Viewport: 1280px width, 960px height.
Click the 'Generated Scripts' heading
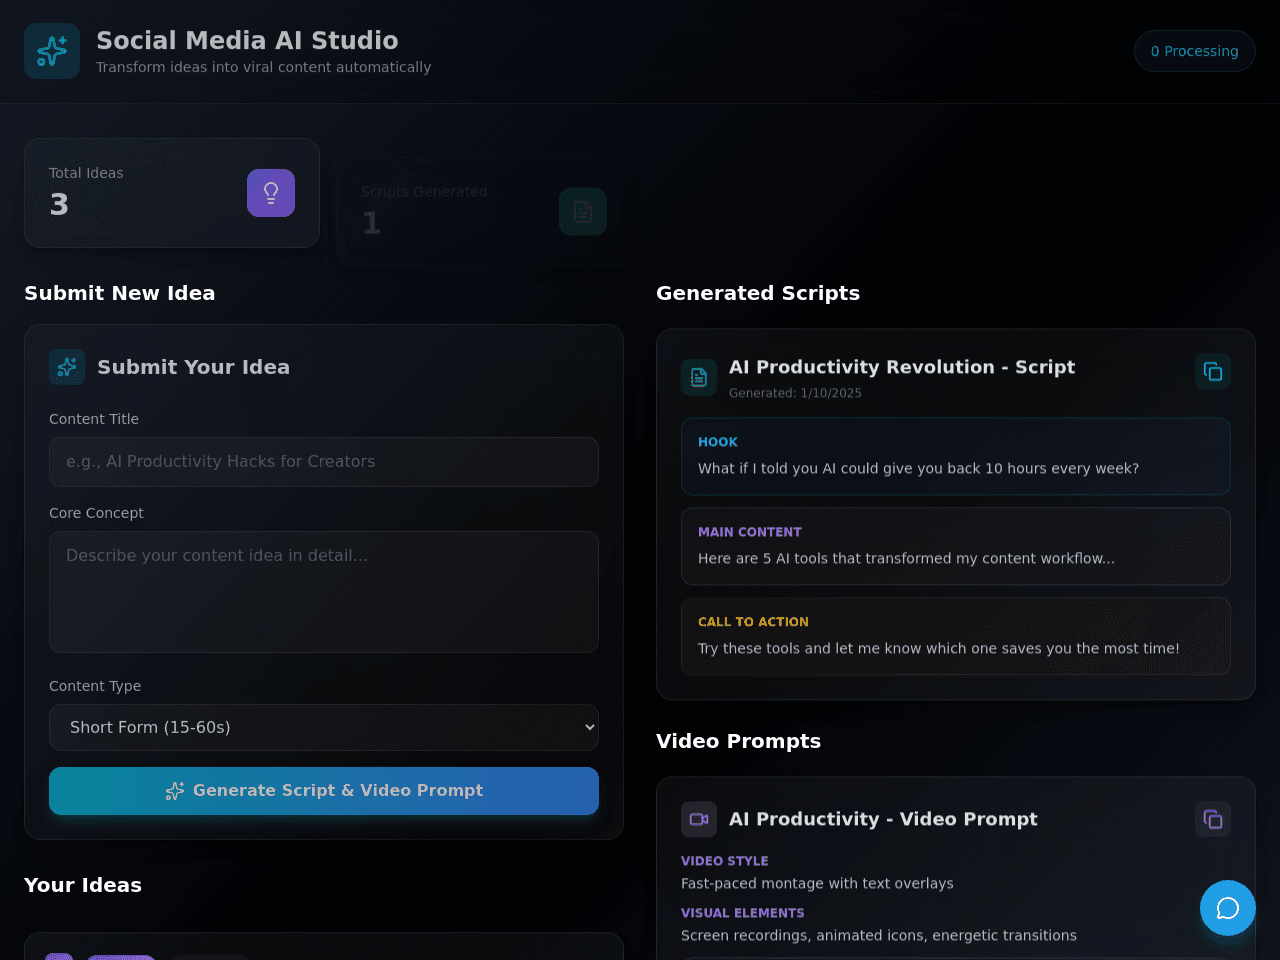pos(758,293)
